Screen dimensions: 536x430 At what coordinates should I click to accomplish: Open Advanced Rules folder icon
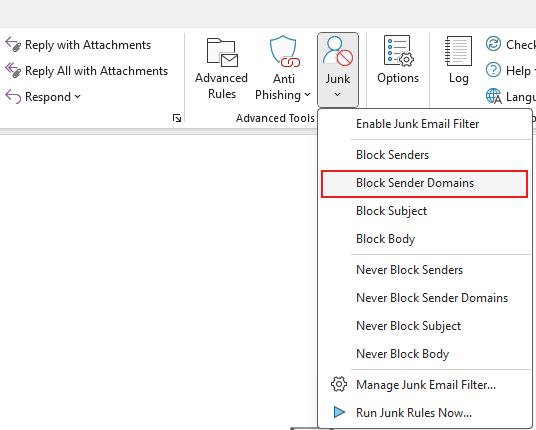pyautogui.click(x=222, y=52)
